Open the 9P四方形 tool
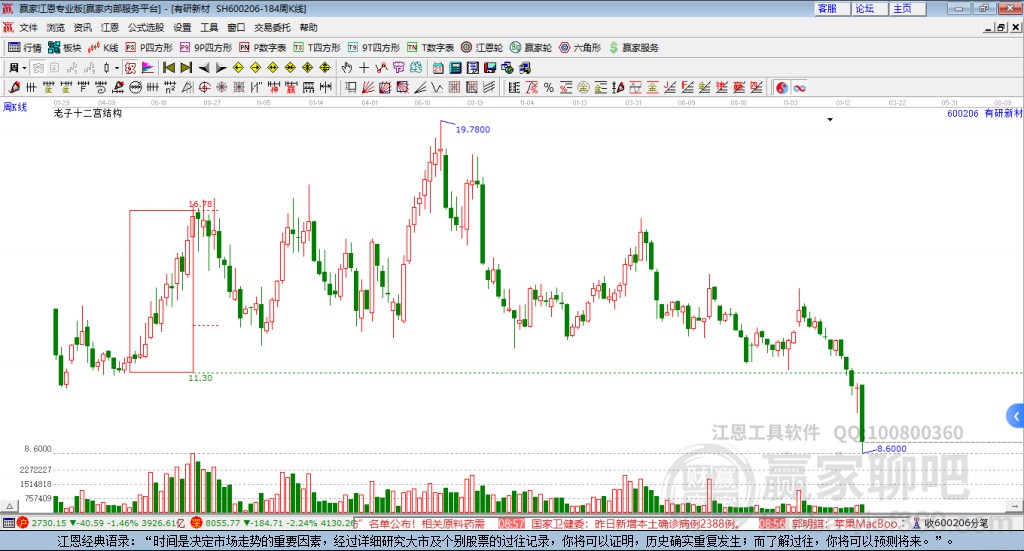Image resolution: width=1024 pixels, height=551 pixels. click(206, 48)
